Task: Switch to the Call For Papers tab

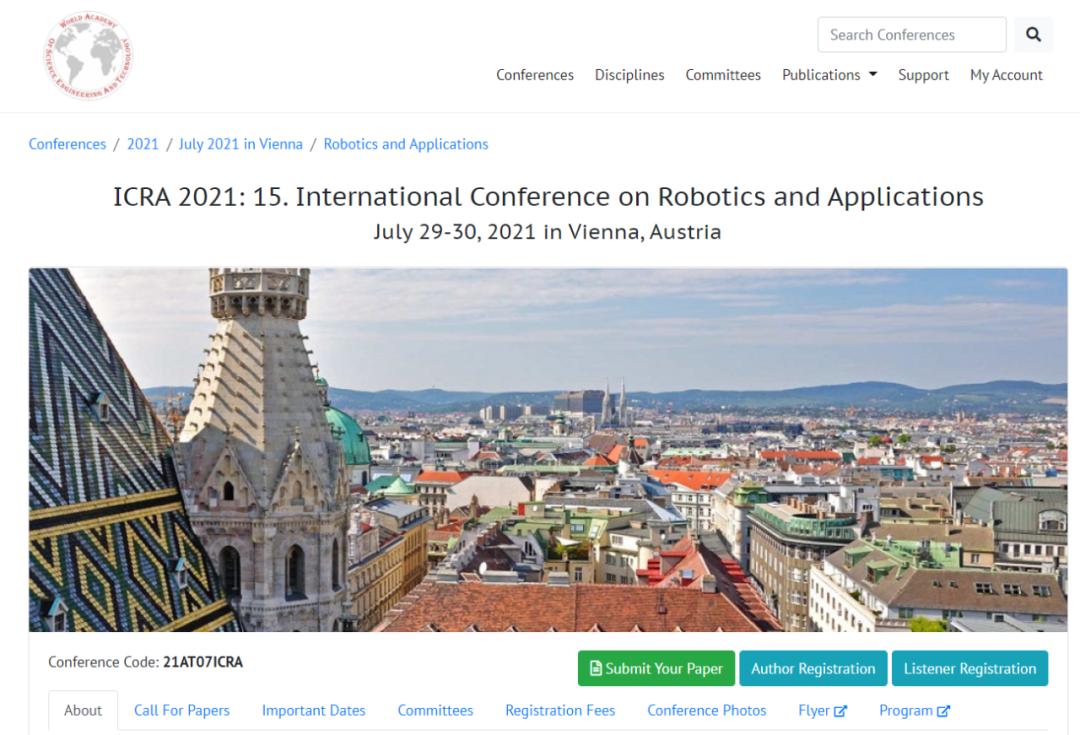Action: (182, 710)
